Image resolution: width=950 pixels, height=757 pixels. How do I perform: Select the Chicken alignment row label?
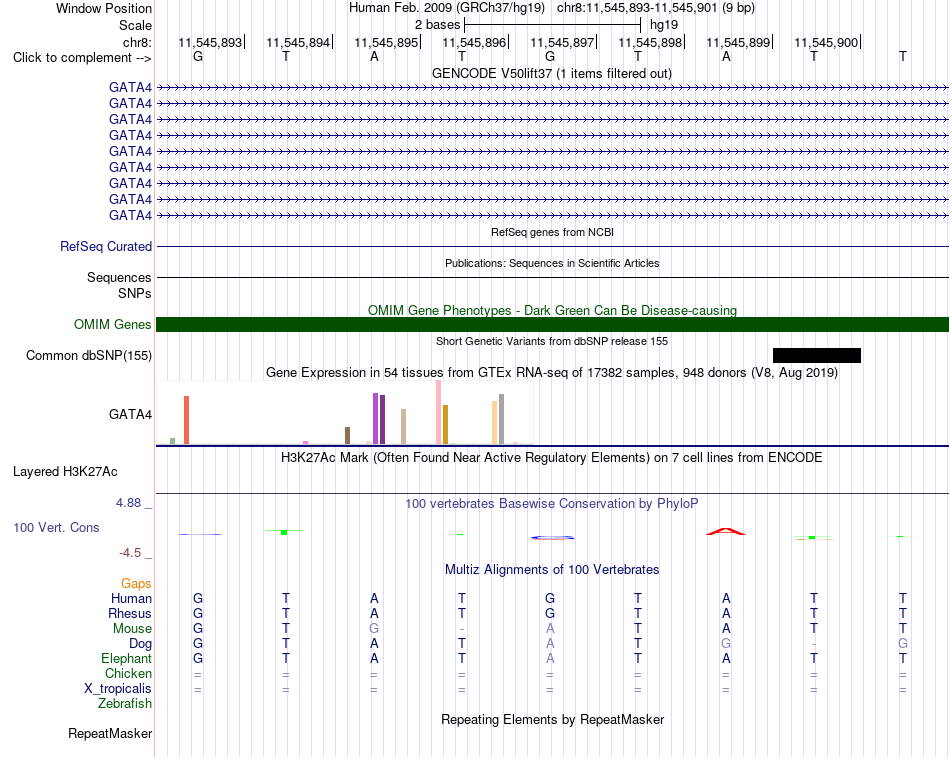click(x=128, y=673)
